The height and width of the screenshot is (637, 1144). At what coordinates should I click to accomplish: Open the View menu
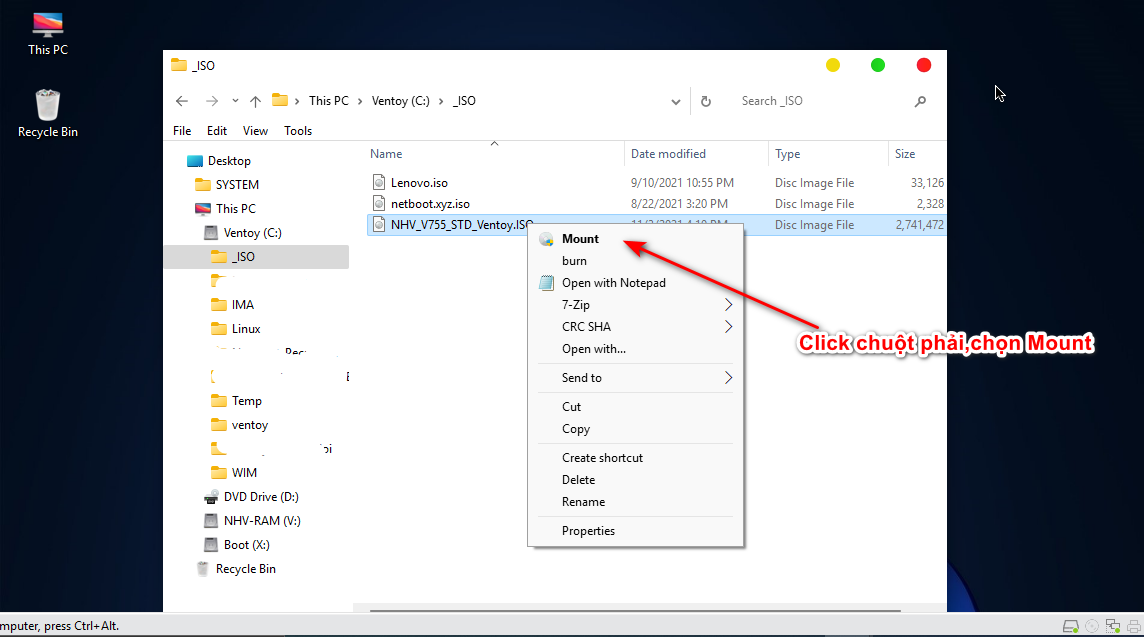point(255,131)
